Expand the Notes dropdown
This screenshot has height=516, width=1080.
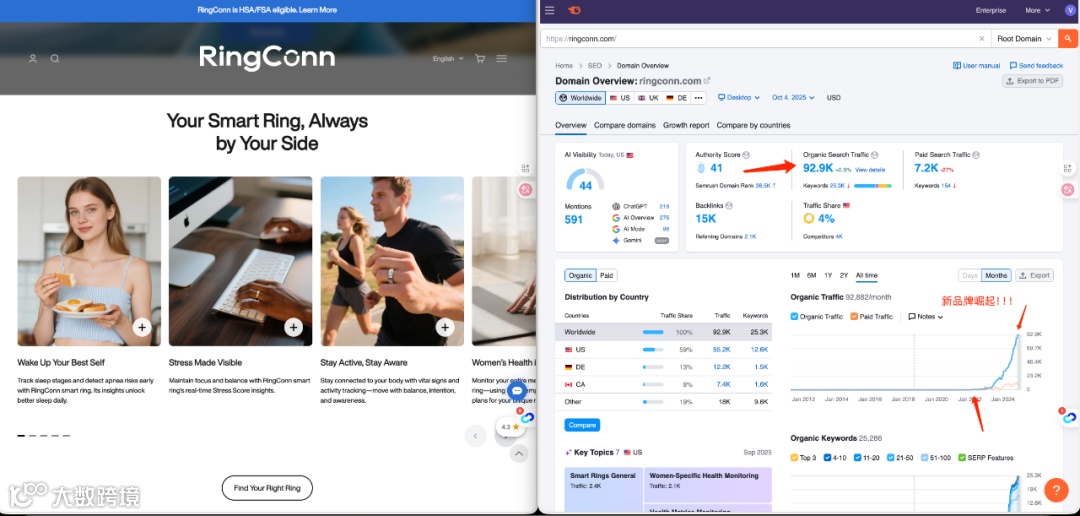point(926,316)
